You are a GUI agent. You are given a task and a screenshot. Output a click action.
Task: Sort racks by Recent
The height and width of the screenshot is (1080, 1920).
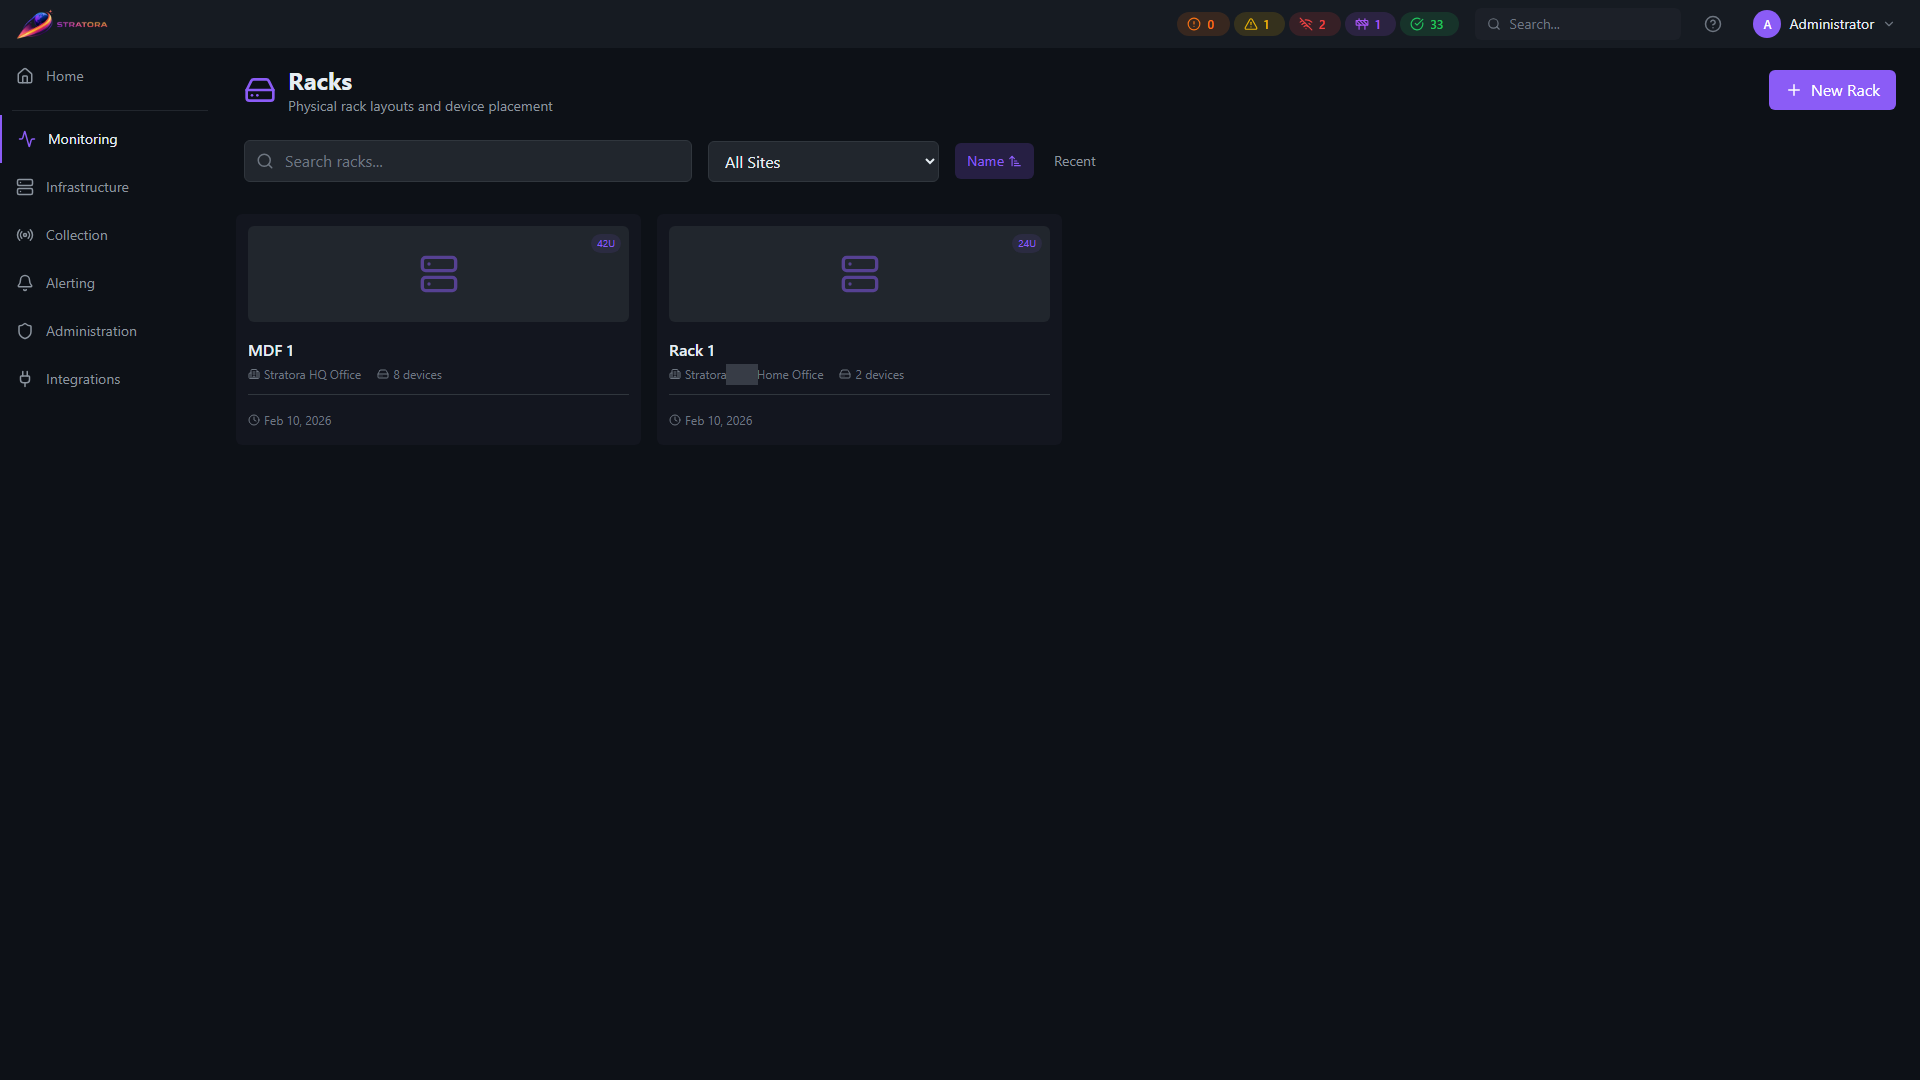tap(1075, 161)
